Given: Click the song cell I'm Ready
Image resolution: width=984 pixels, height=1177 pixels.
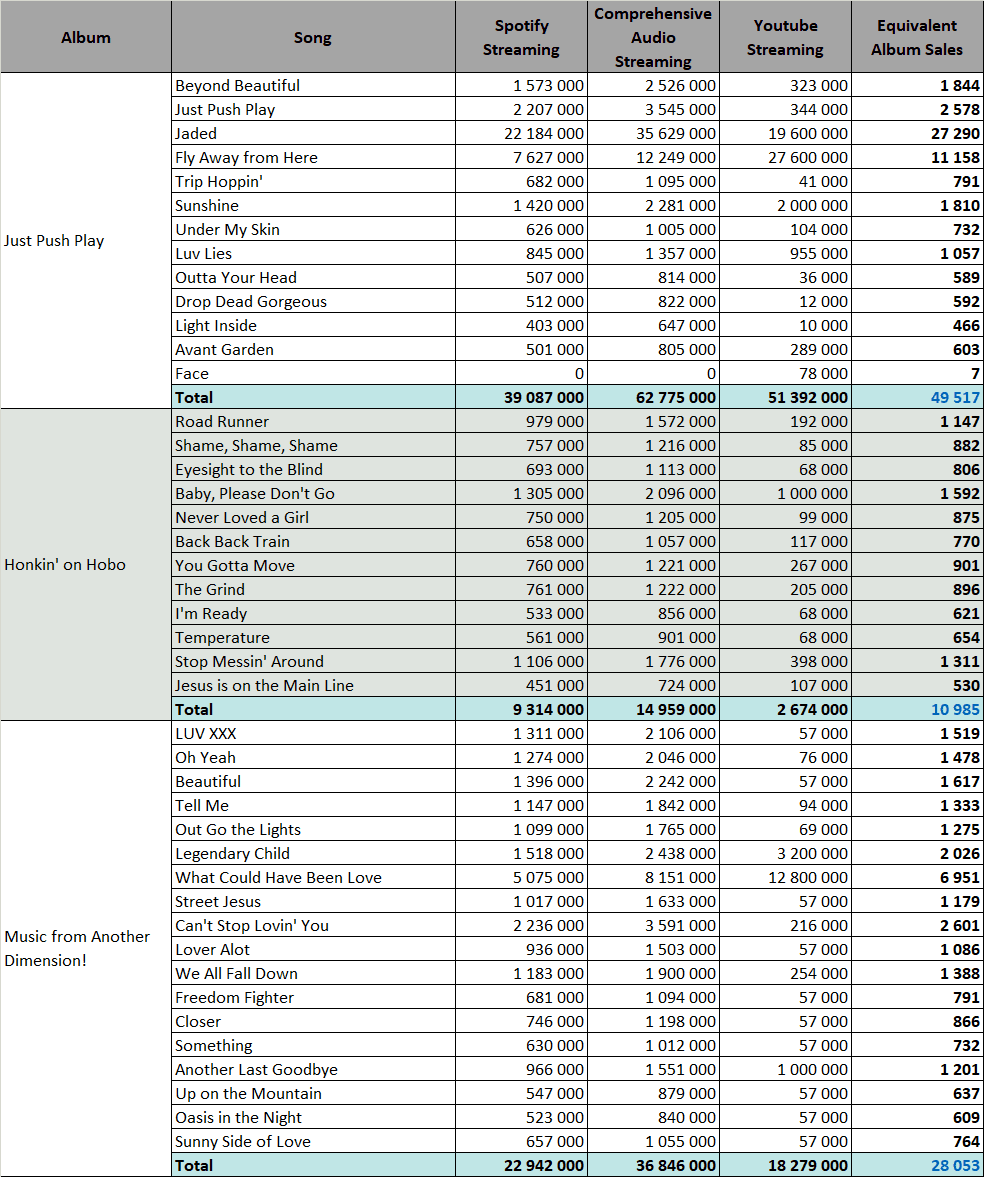Looking at the screenshot, I should (313, 614).
